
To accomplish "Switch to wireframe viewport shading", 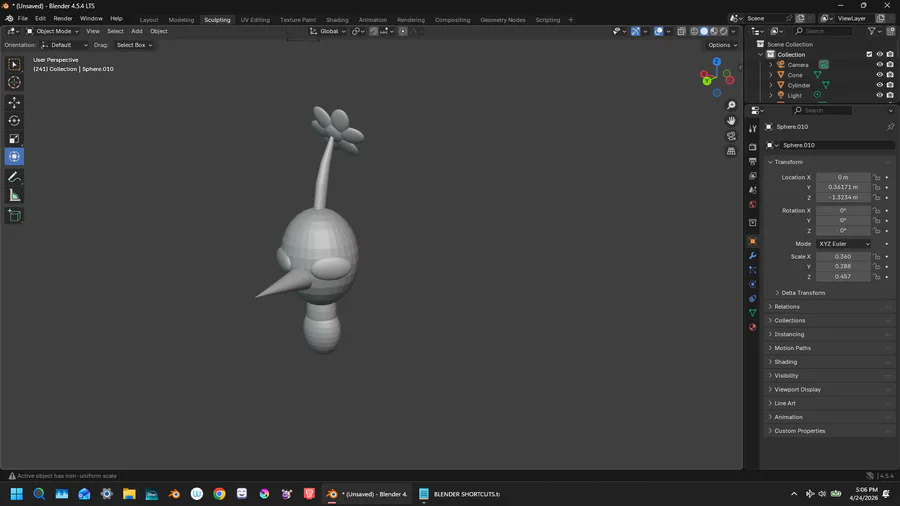I will coord(694,32).
